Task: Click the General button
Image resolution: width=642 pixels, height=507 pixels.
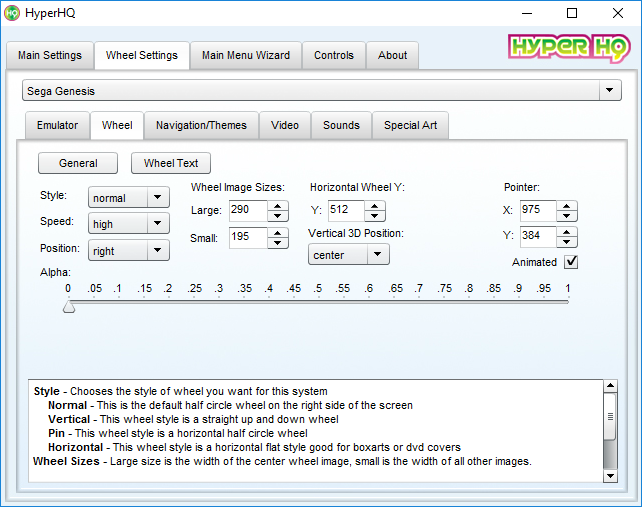Action: 78,163
